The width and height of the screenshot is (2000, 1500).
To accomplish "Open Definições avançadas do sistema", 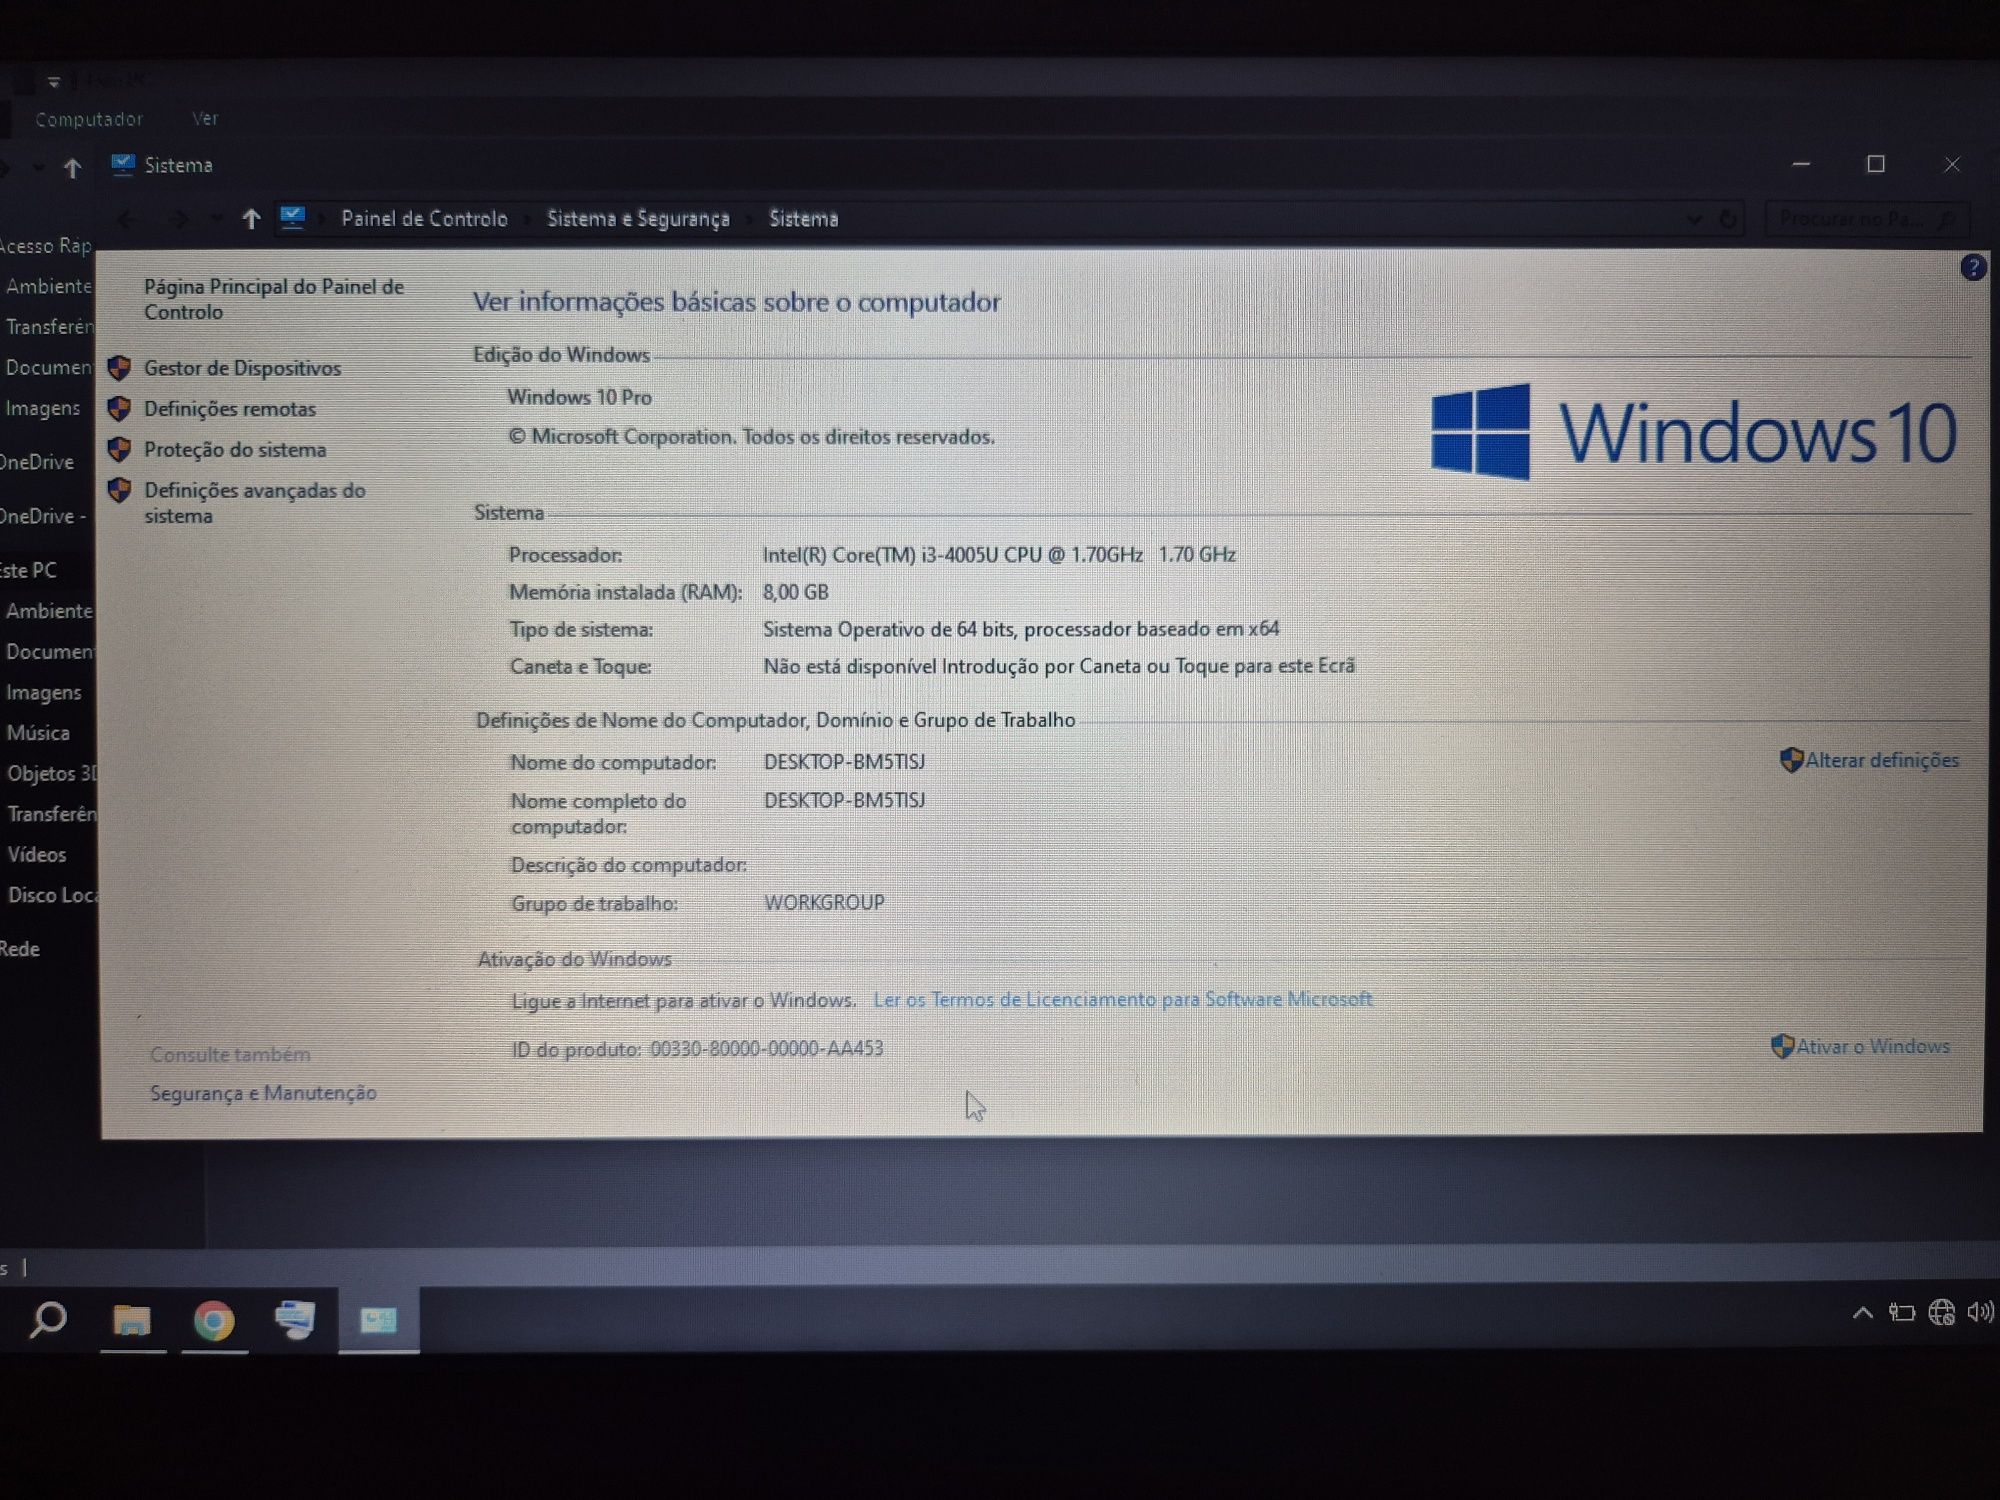I will click(255, 503).
